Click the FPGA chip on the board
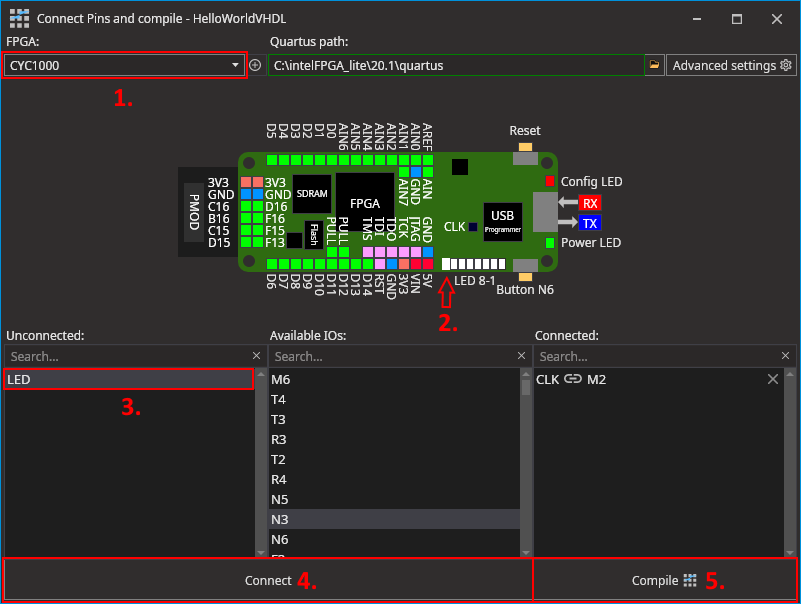 [x=365, y=203]
